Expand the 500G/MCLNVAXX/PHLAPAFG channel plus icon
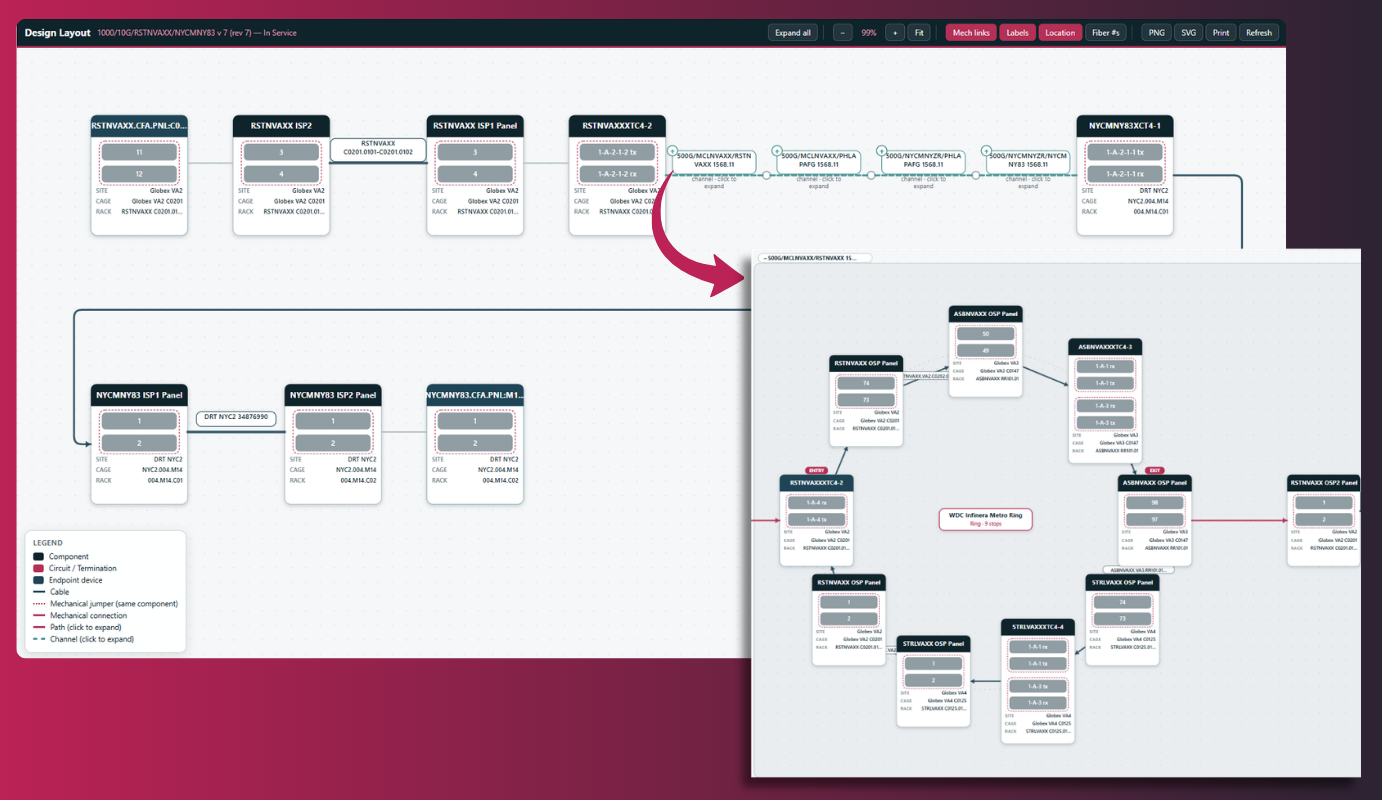 (x=778, y=151)
